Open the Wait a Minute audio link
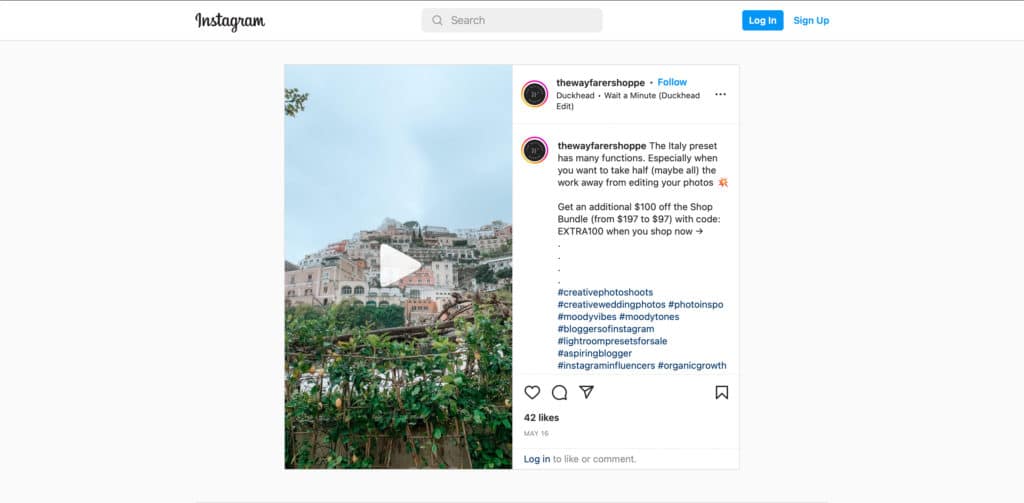 point(628,101)
